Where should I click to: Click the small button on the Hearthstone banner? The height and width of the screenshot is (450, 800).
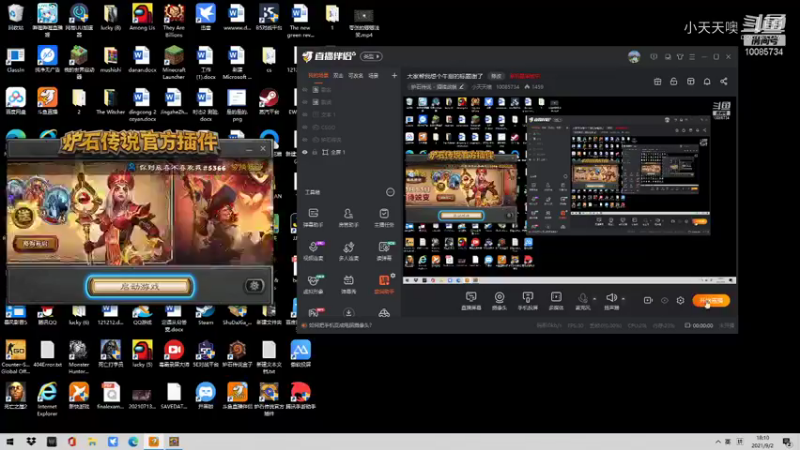(x=35, y=243)
